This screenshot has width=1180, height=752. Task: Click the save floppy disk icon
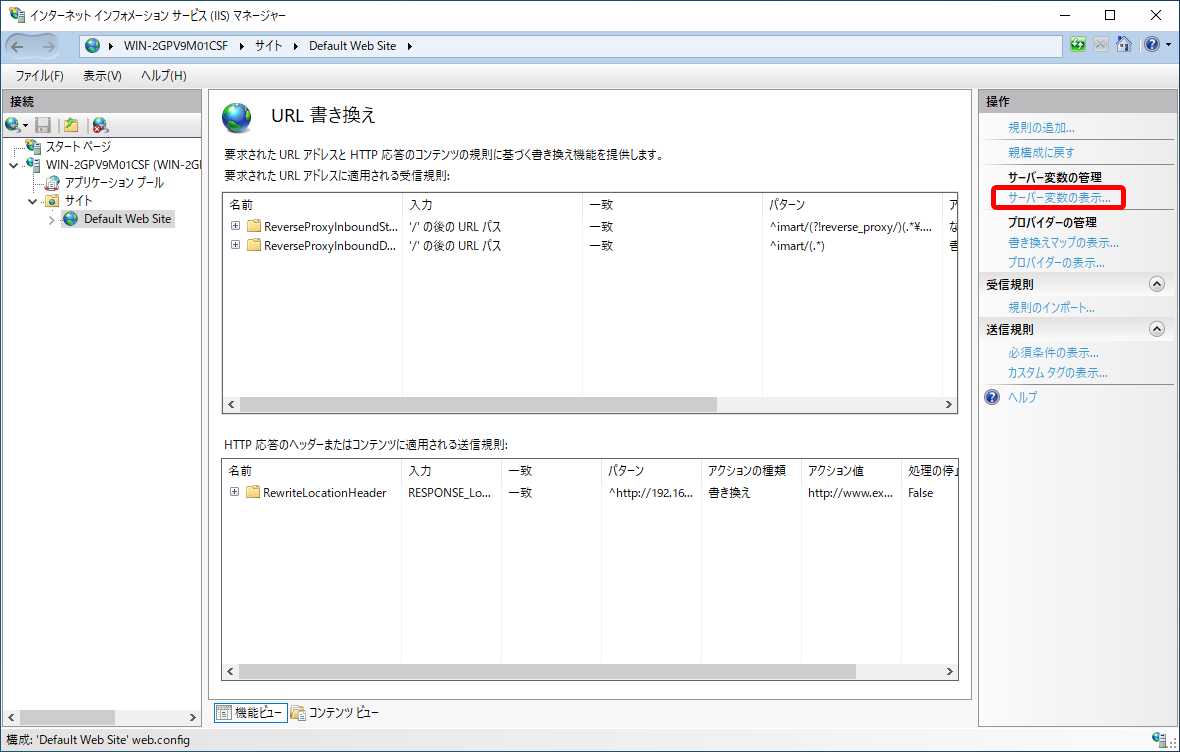coord(44,125)
